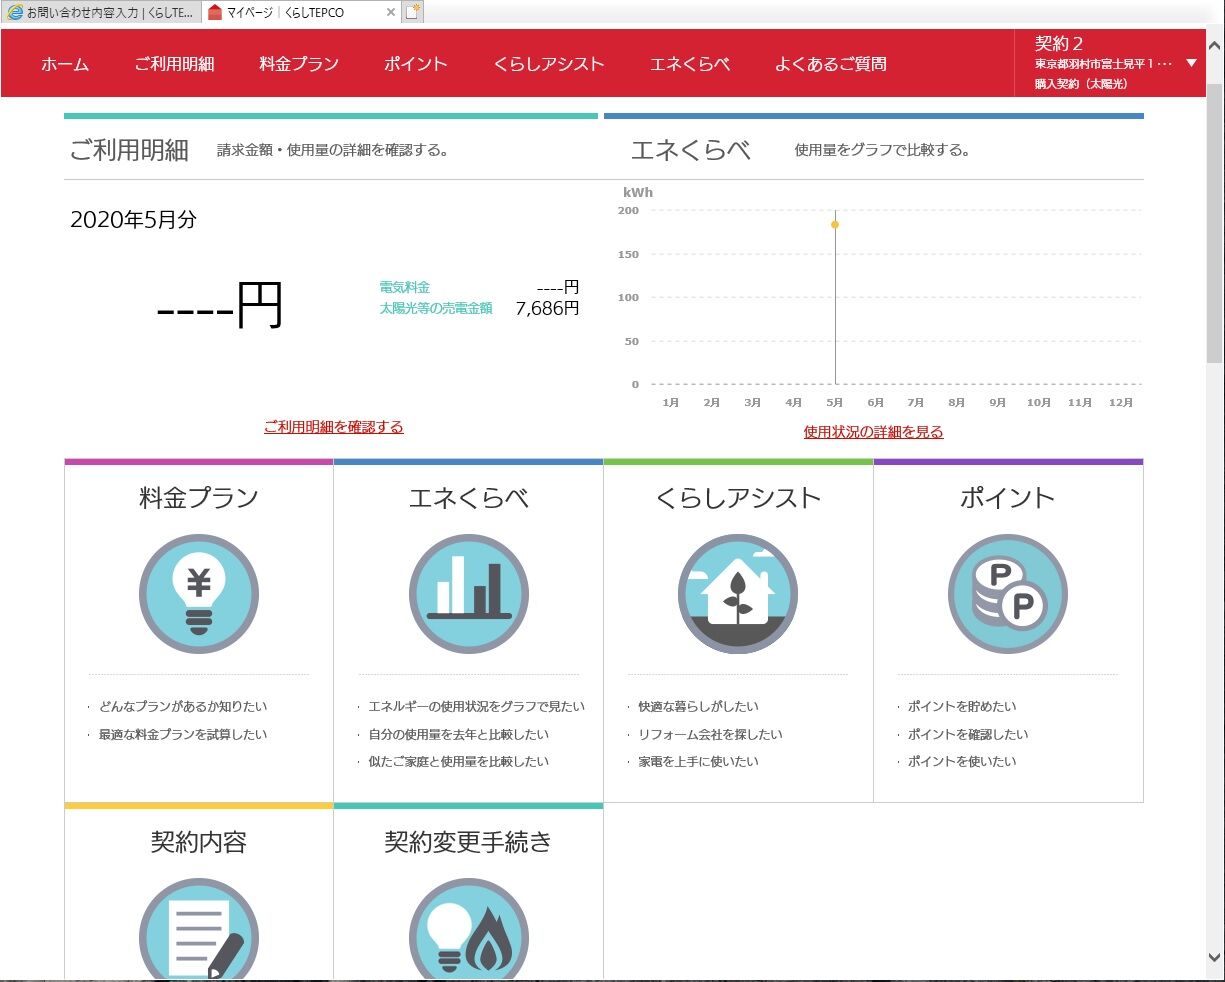Viewport: 1225px width, 982px height.
Task: Select どんなプランがあるか知りたい
Action: coord(183,706)
